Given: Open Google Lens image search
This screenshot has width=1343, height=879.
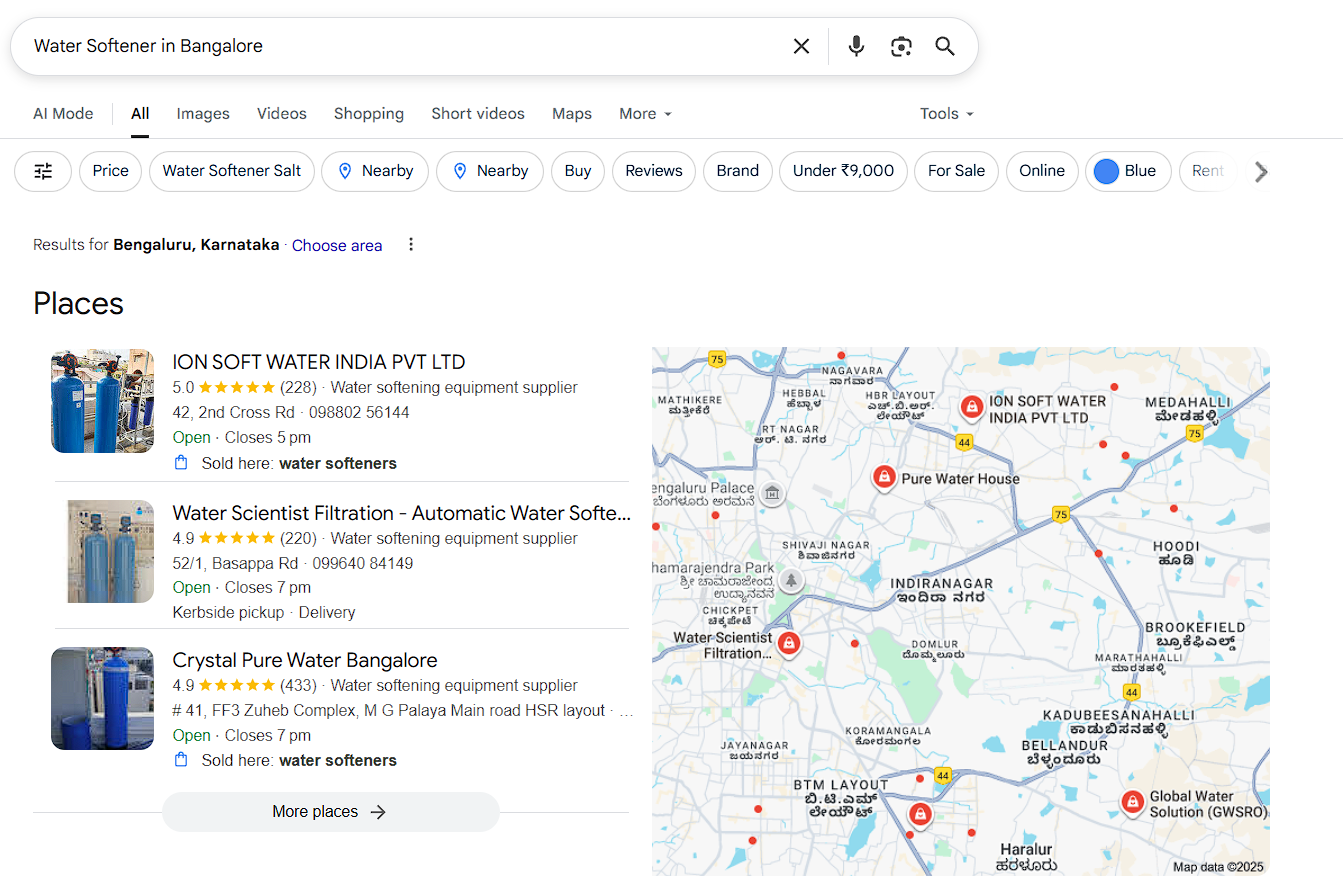Looking at the screenshot, I should [901, 46].
